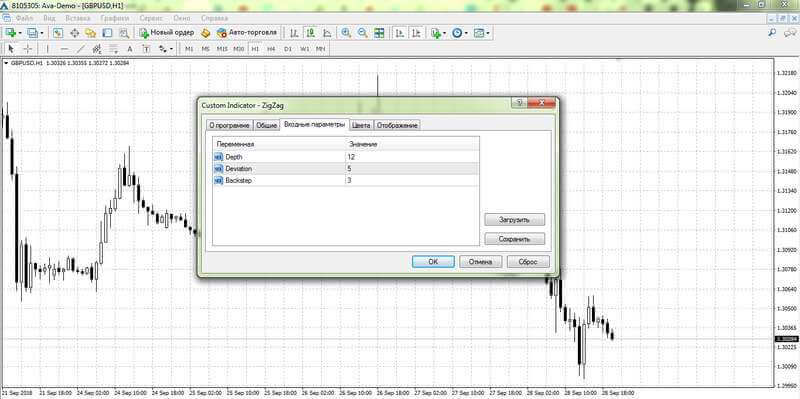Select the Backstep value 3

coord(412,180)
